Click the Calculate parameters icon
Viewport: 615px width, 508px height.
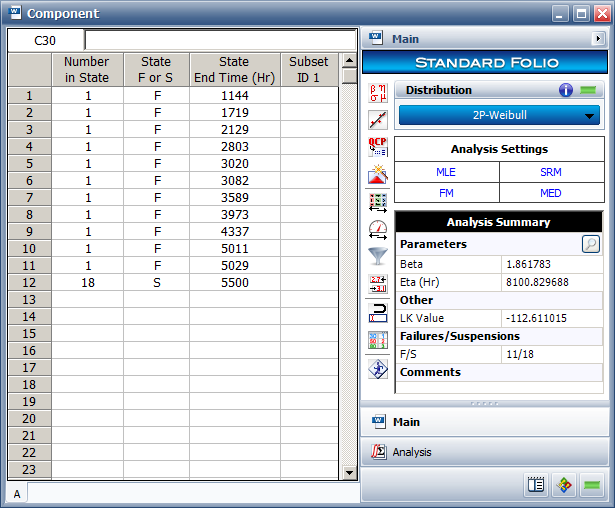pyautogui.click(x=378, y=95)
